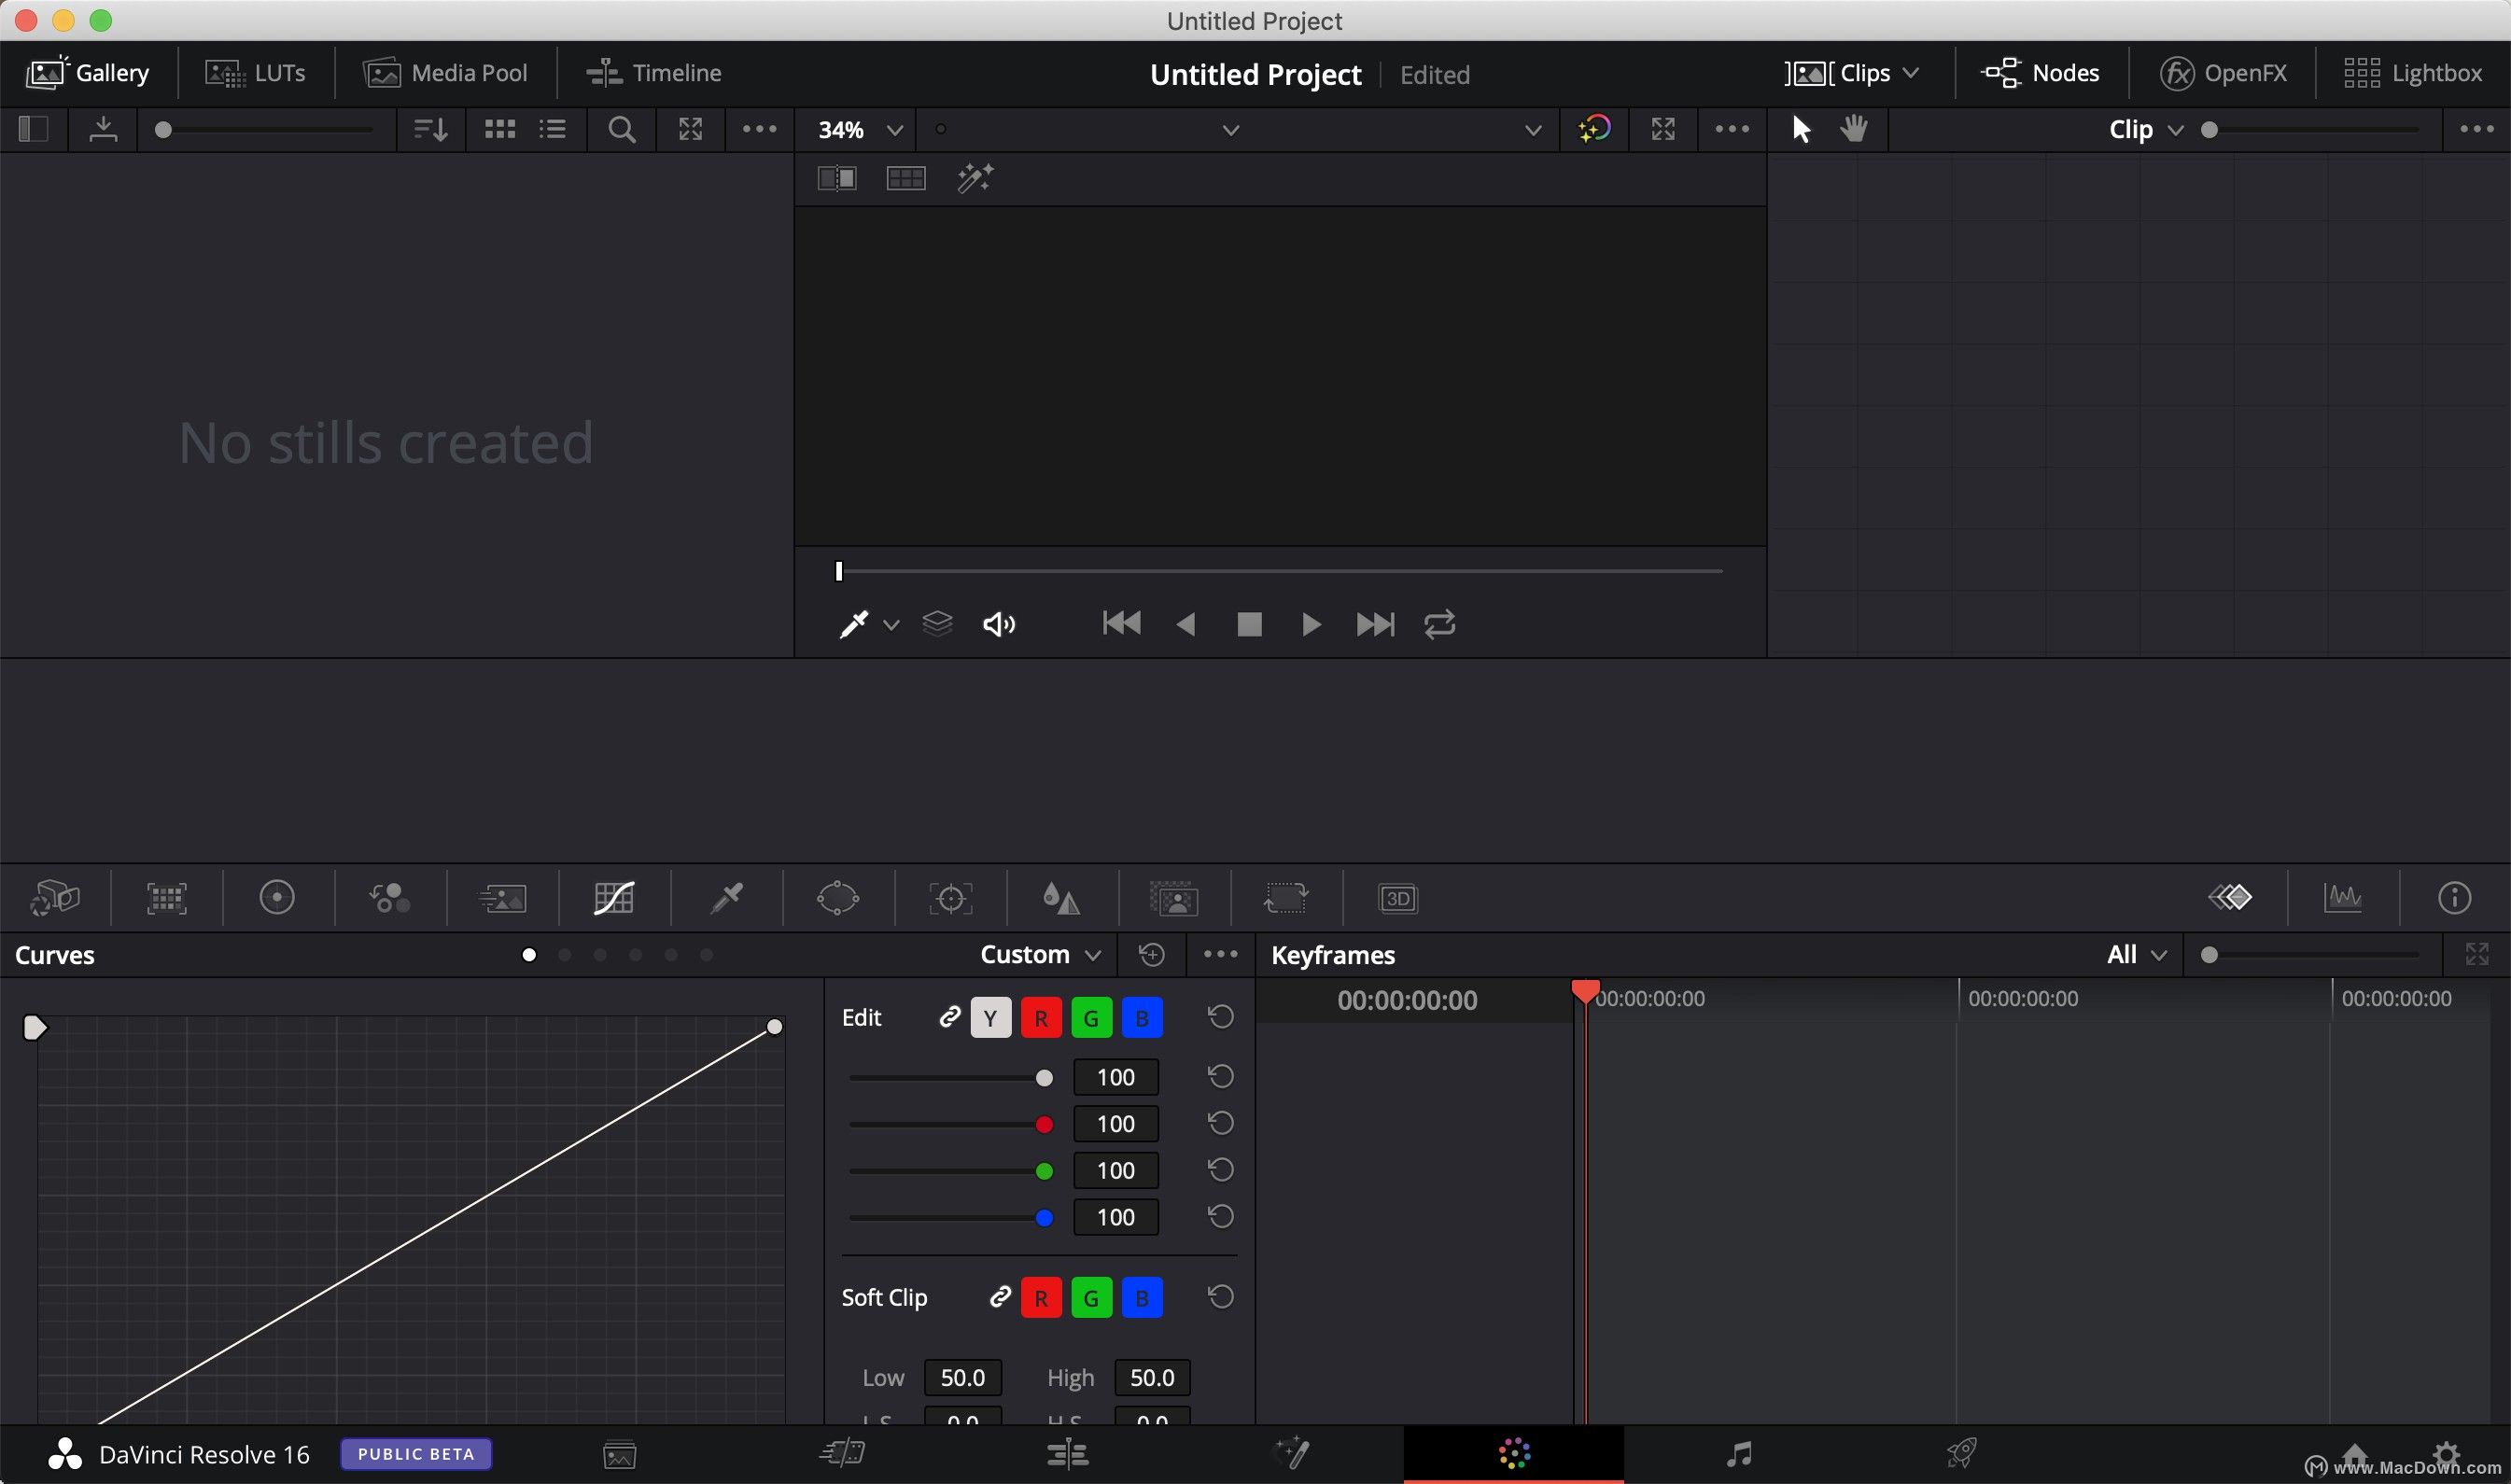Toggle Soft Clip G green channel
2511x1484 pixels.
pos(1091,1298)
